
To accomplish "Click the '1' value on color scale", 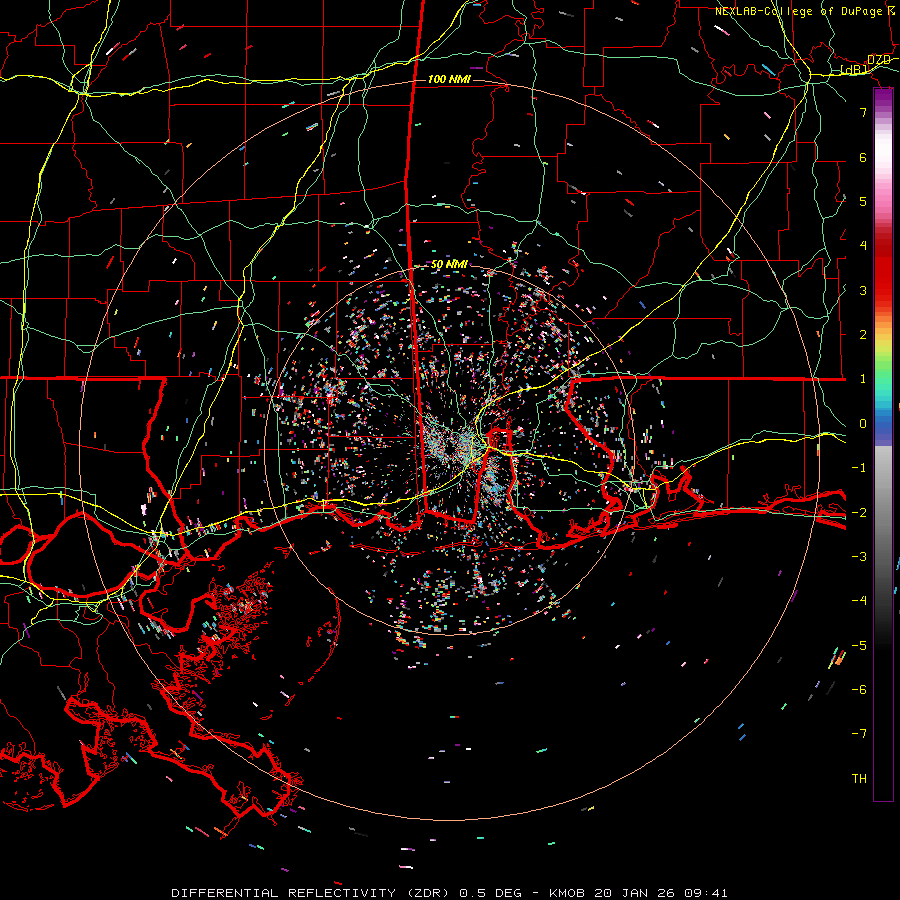I will [x=863, y=379].
